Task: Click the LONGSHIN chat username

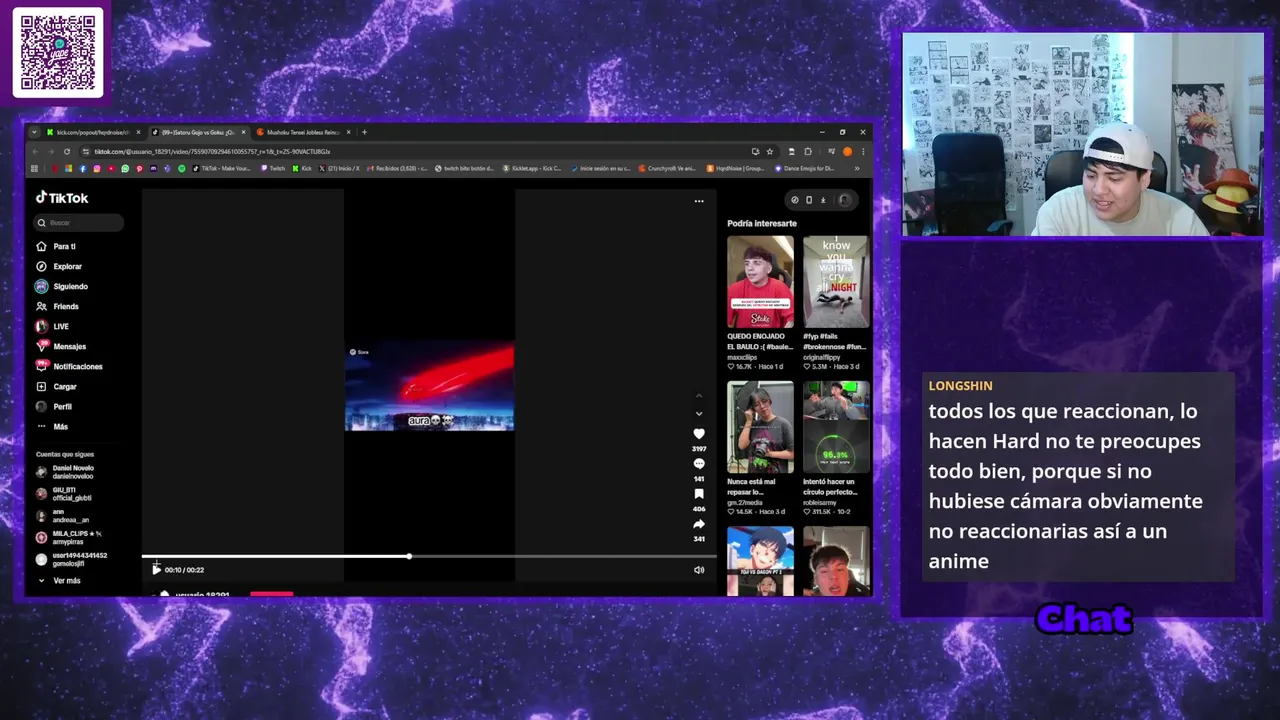Action: coord(960,386)
